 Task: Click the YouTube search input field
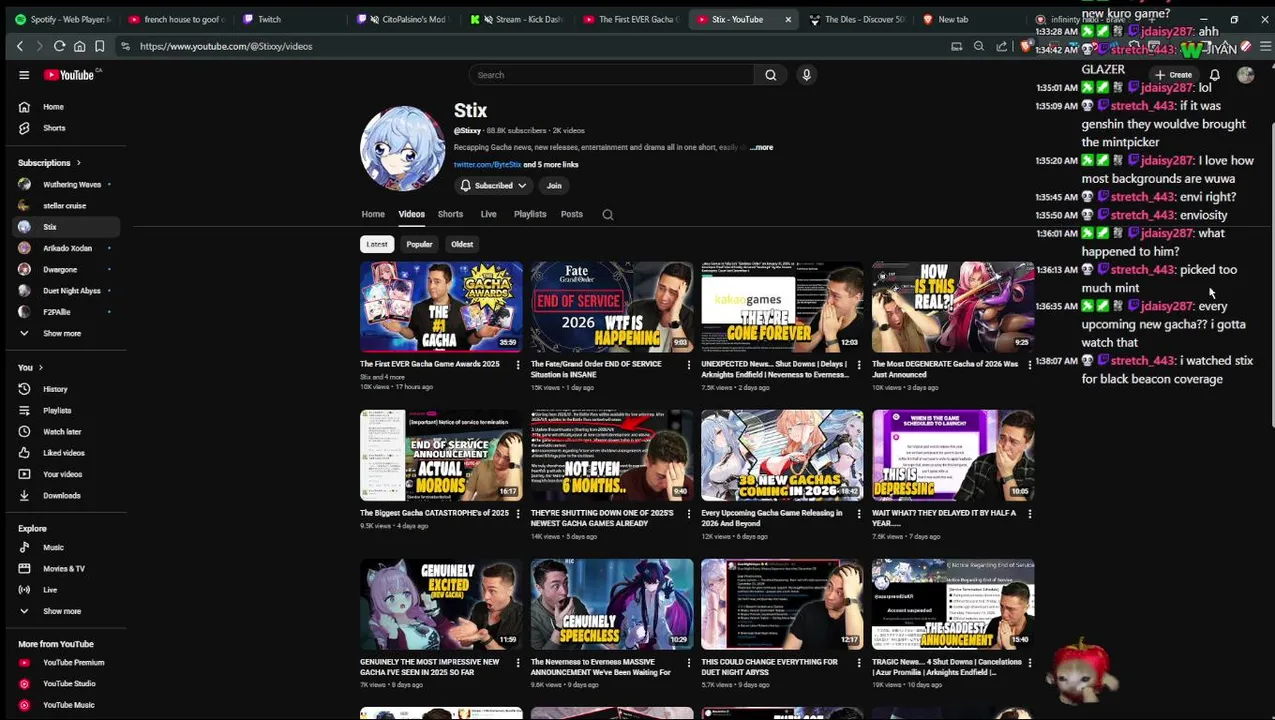point(611,75)
